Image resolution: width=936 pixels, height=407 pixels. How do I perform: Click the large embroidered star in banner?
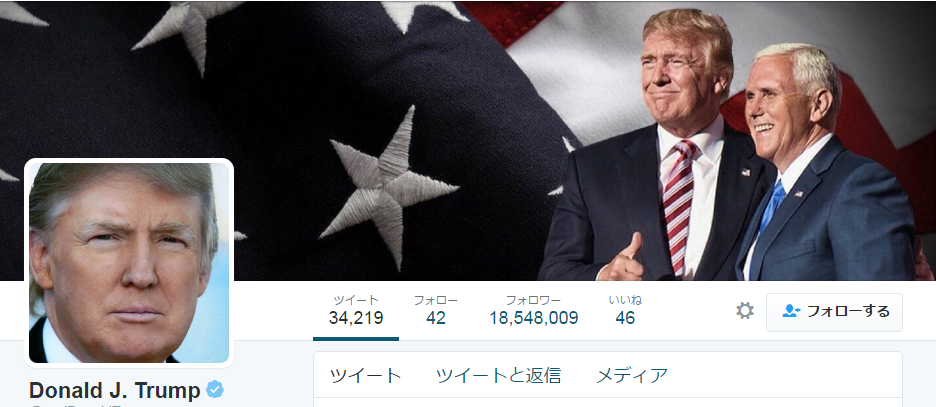coord(388,185)
